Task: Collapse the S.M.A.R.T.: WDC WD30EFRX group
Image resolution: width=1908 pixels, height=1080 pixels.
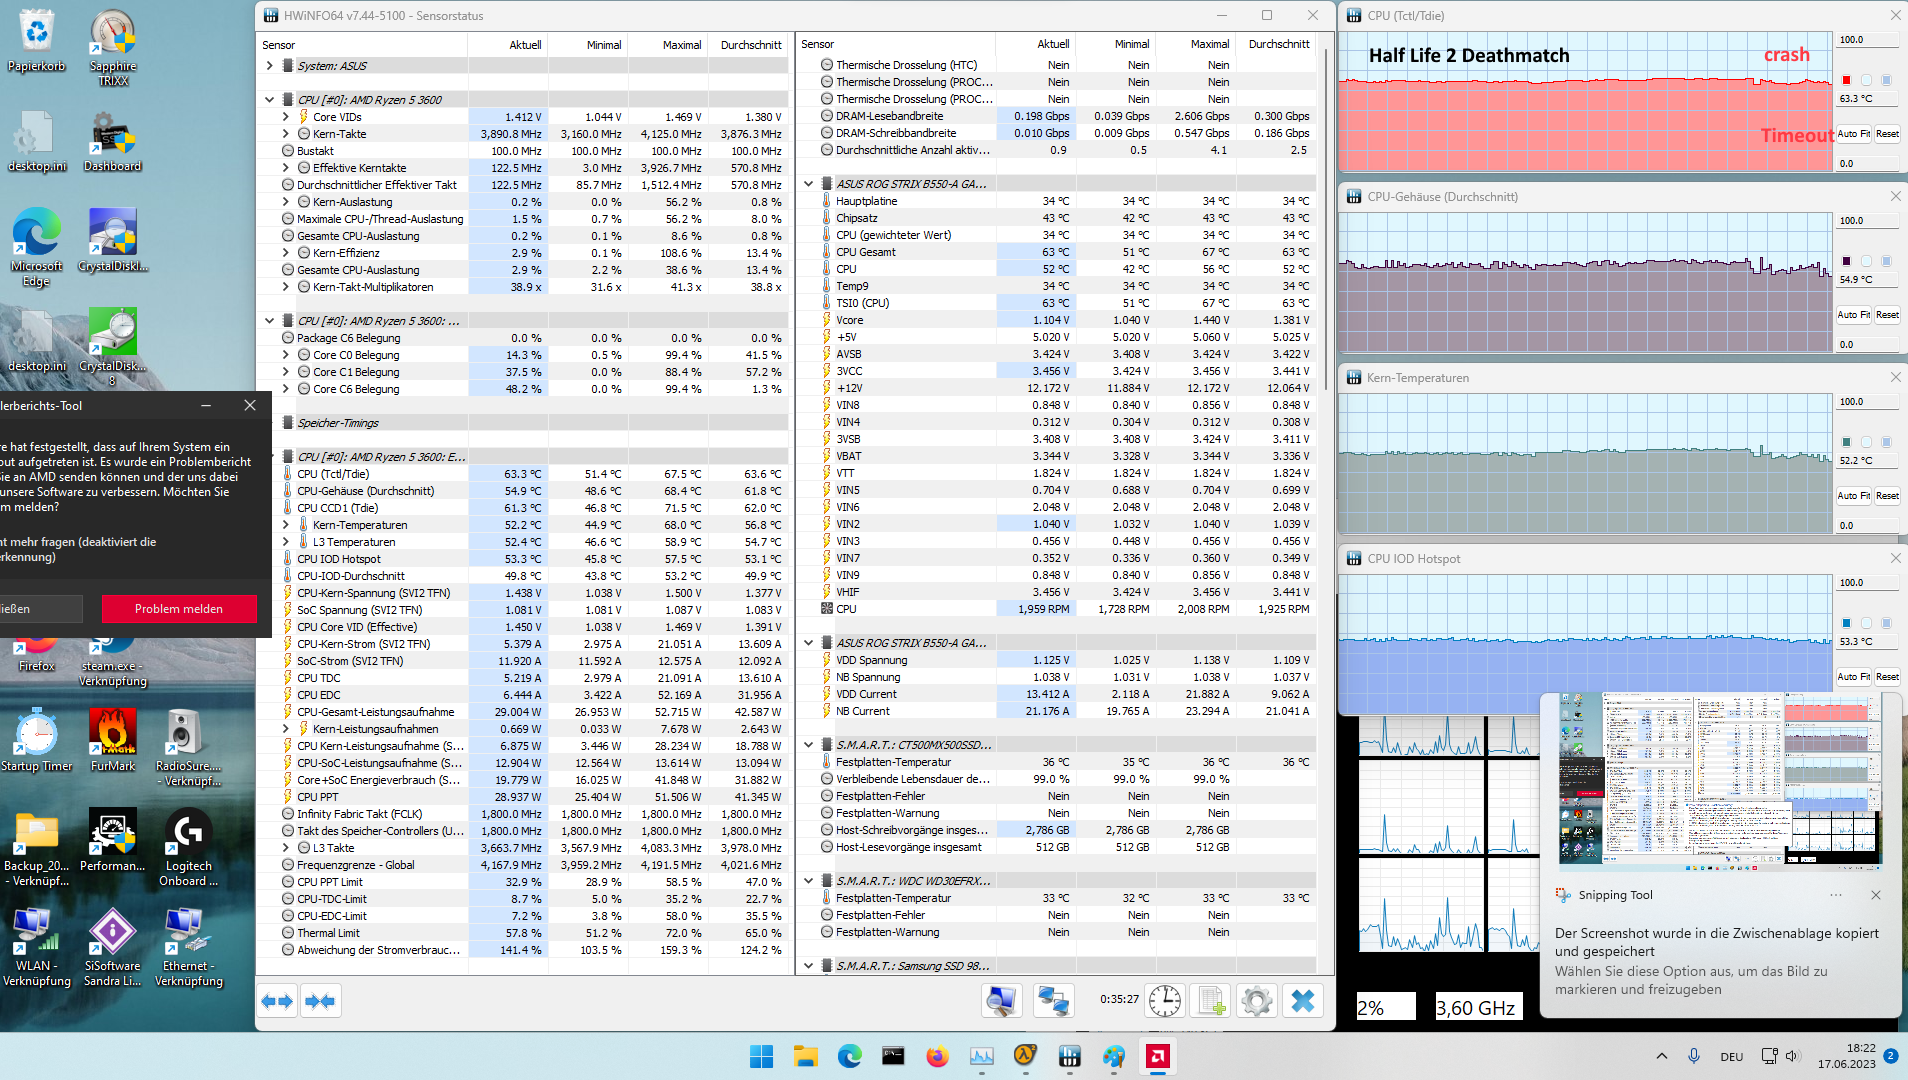Action: click(x=809, y=881)
